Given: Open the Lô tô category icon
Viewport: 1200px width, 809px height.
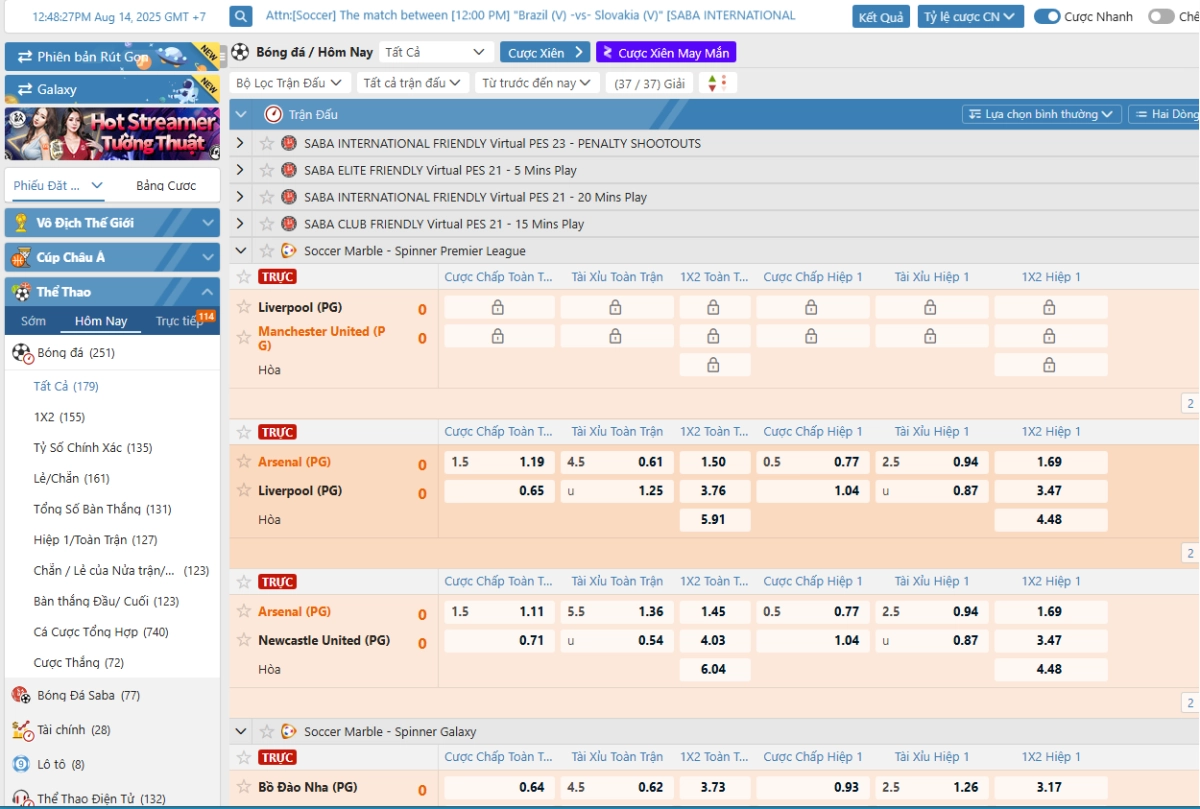Looking at the screenshot, I should [x=21, y=764].
